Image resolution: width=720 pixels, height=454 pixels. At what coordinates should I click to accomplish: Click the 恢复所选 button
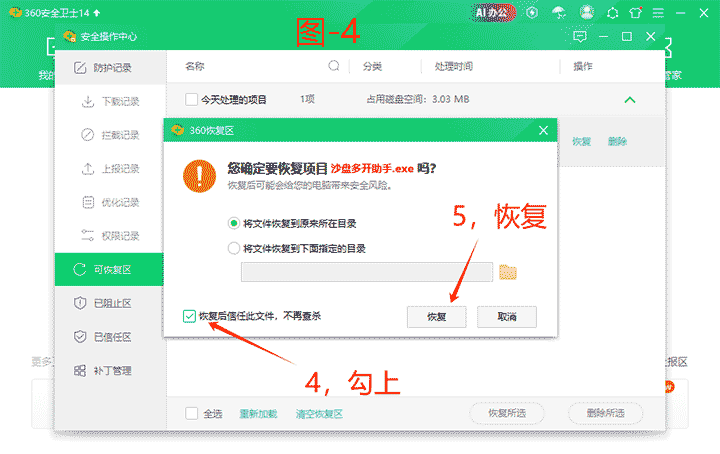coord(507,413)
